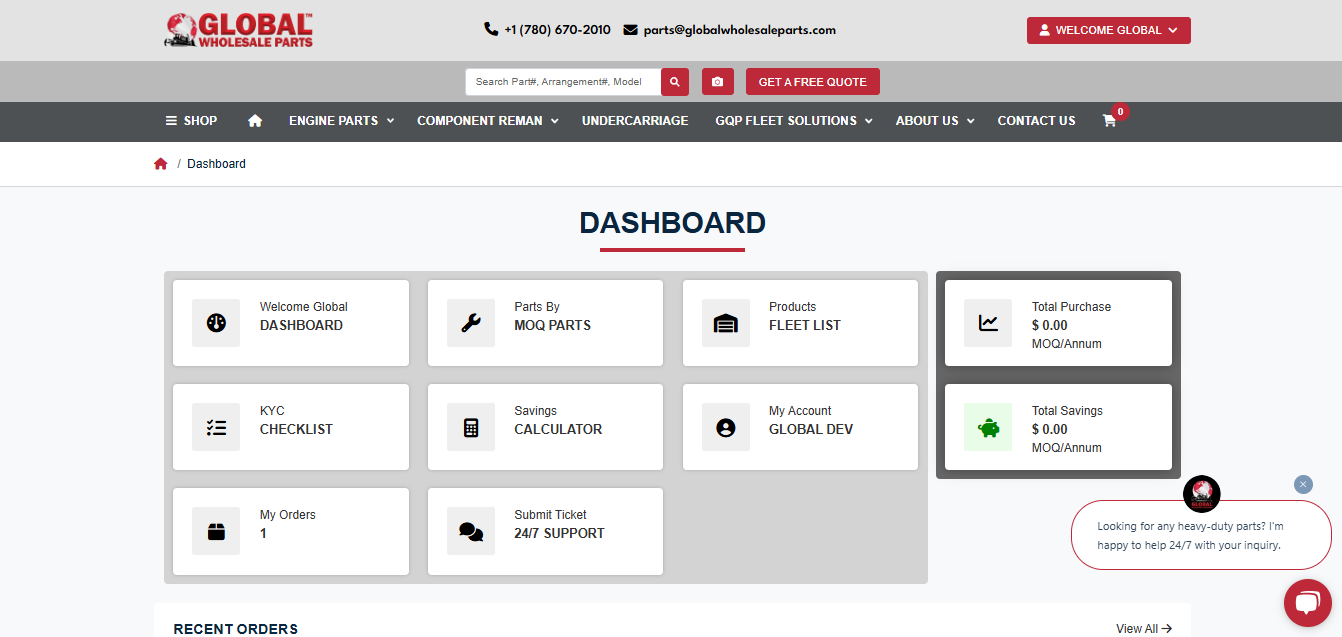This screenshot has width=1342, height=637.
Task: Open the live chat widget bubble
Action: click(1307, 602)
